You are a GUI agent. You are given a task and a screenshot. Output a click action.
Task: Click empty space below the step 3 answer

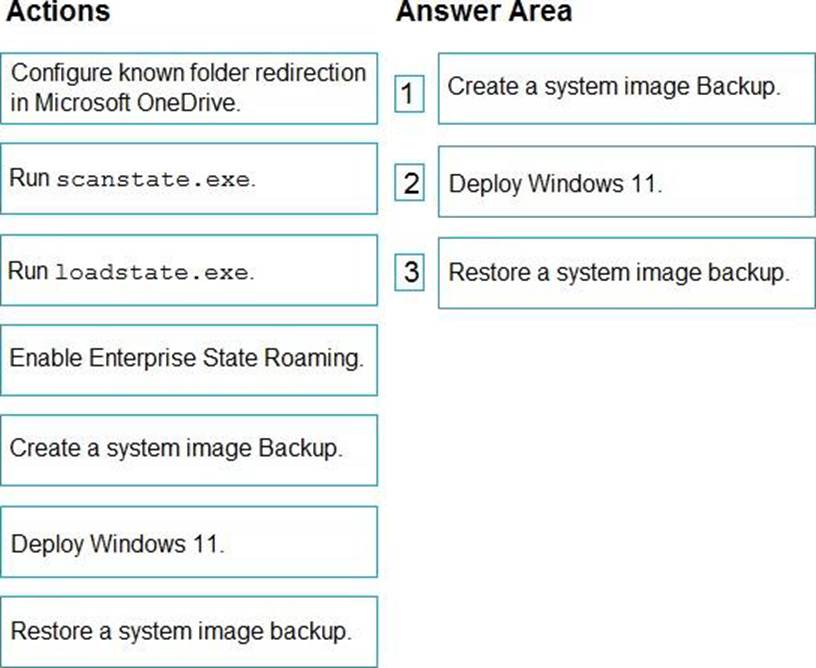pos(626,450)
